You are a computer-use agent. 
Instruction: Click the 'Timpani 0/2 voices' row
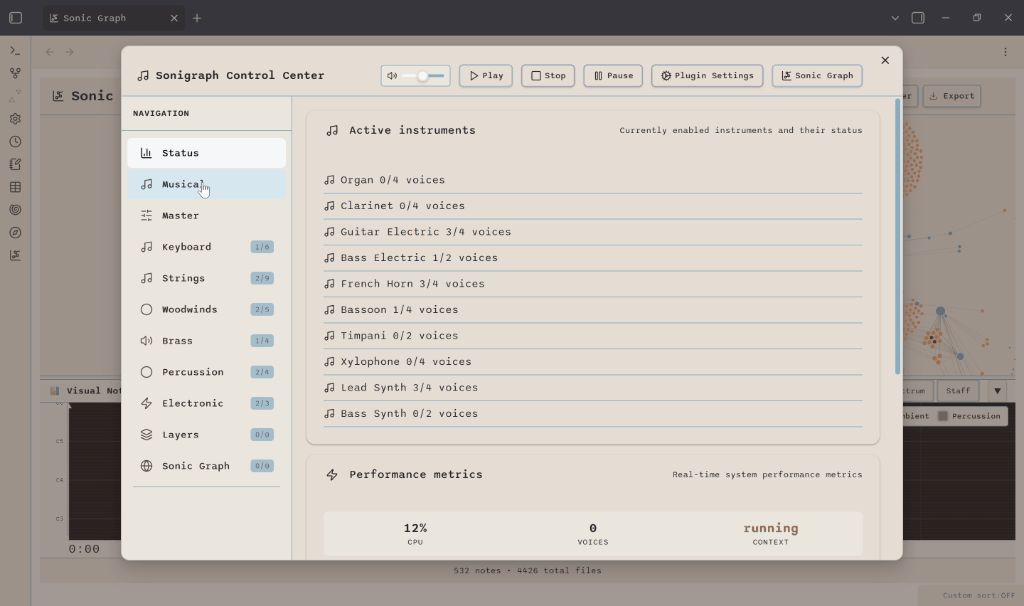593,336
